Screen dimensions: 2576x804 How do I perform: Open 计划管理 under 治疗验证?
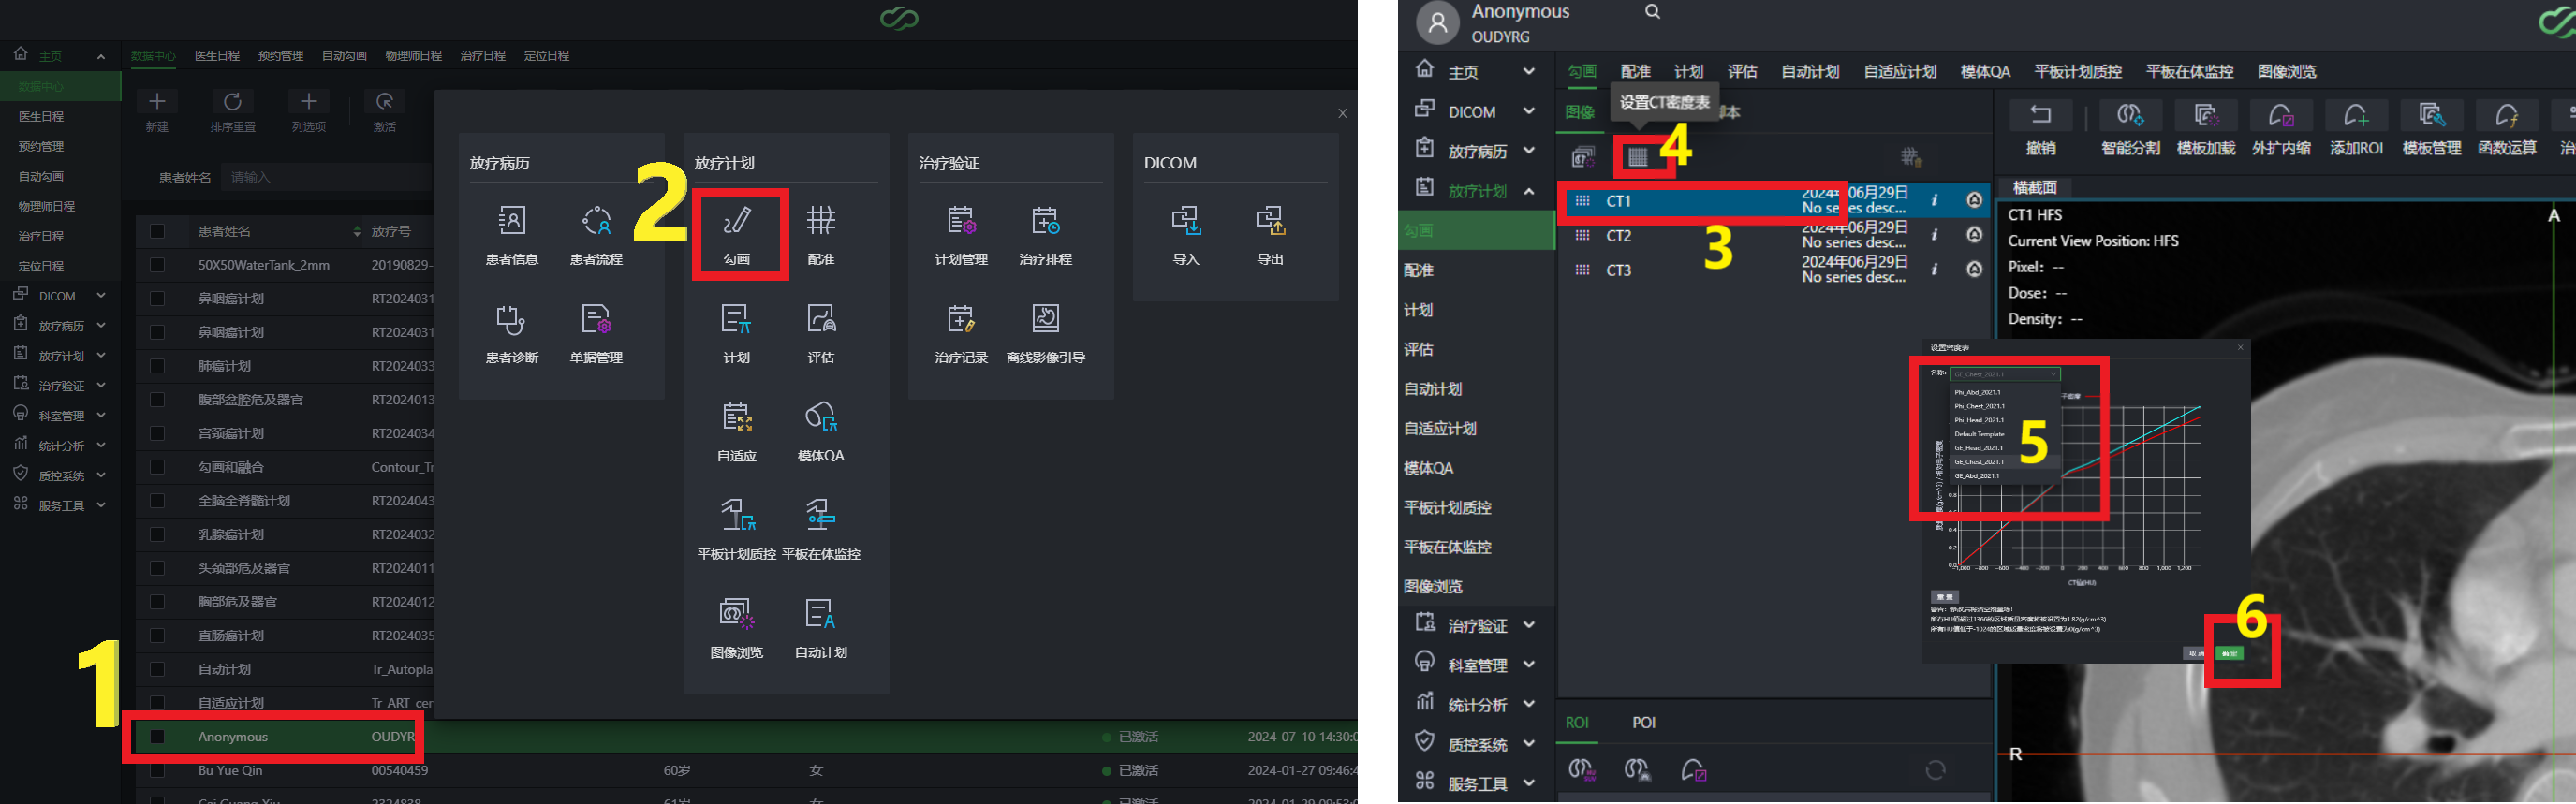(x=961, y=234)
